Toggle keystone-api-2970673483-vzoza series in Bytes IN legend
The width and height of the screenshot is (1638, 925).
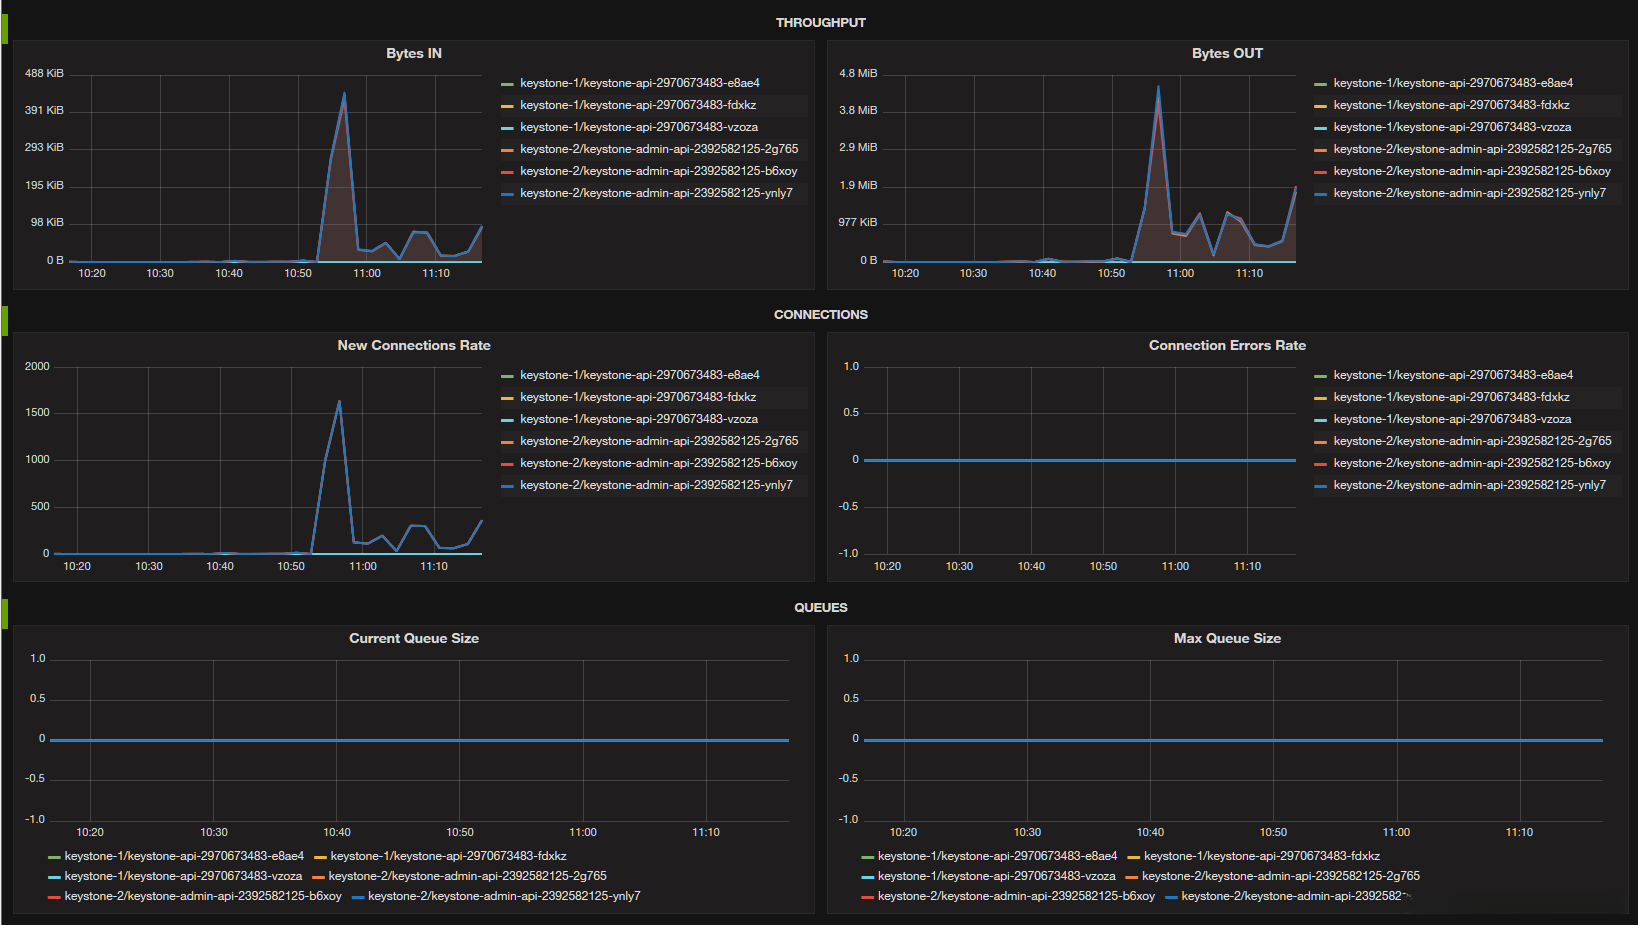639,127
